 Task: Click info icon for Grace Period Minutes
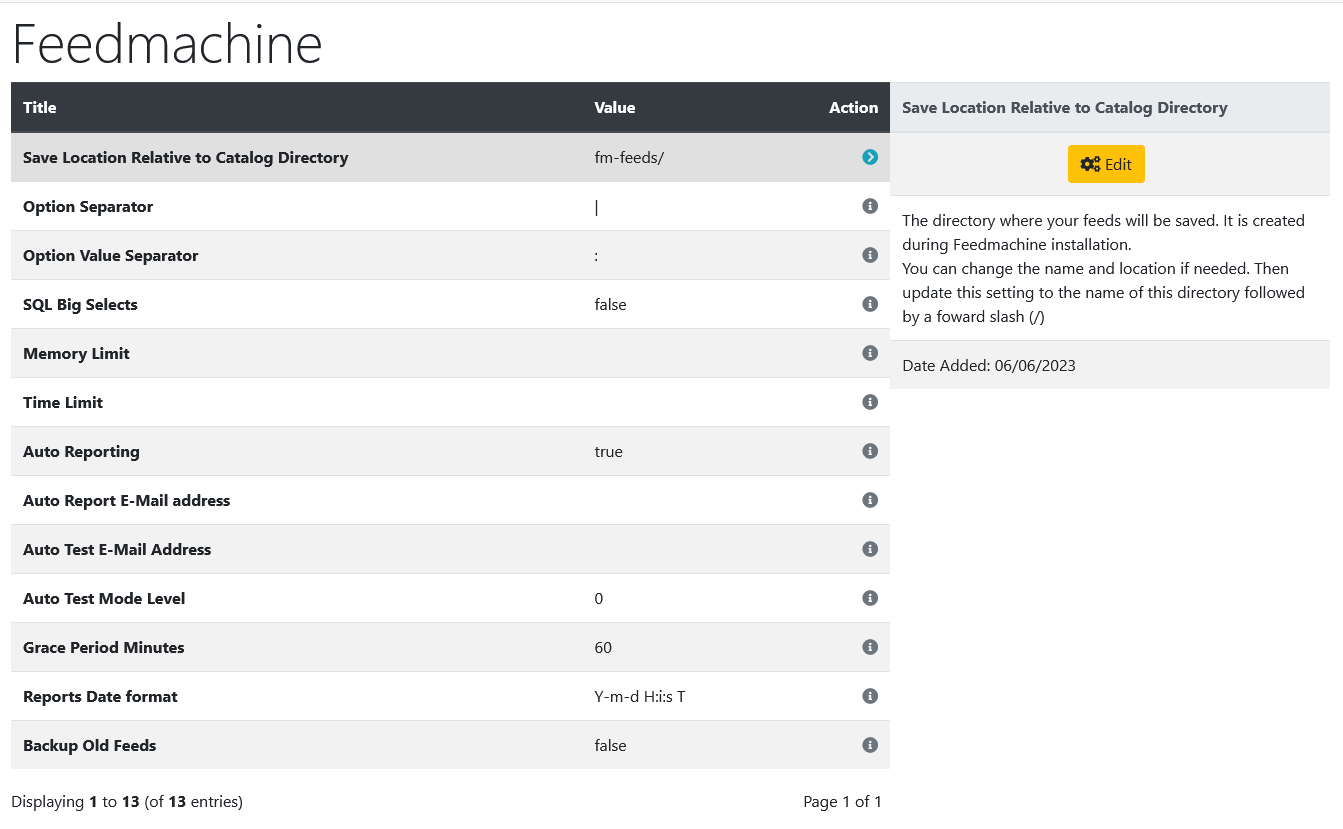(x=870, y=647)
